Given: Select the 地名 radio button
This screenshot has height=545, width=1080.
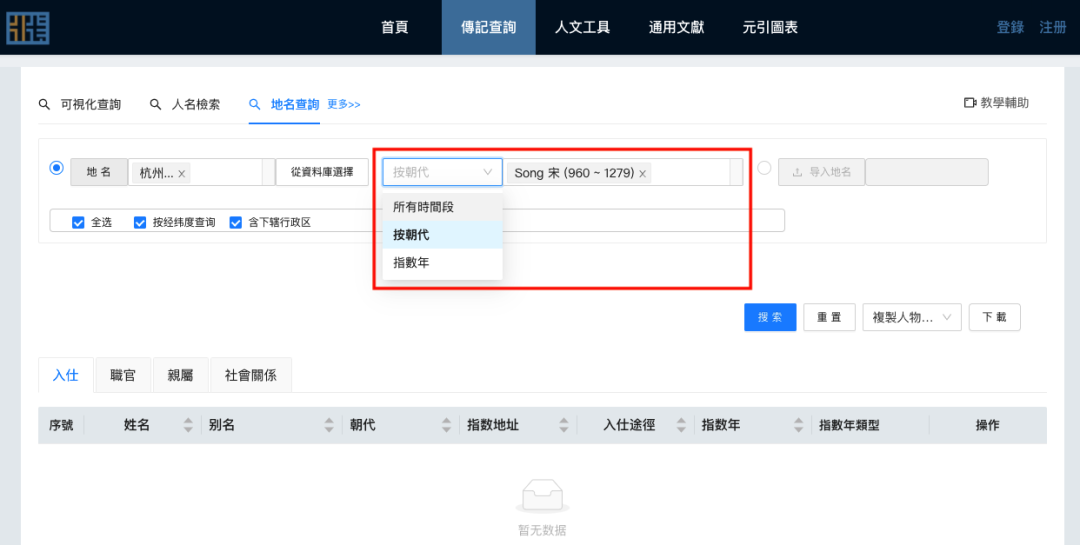Looking at the screenshot, I should click(56, 167).
